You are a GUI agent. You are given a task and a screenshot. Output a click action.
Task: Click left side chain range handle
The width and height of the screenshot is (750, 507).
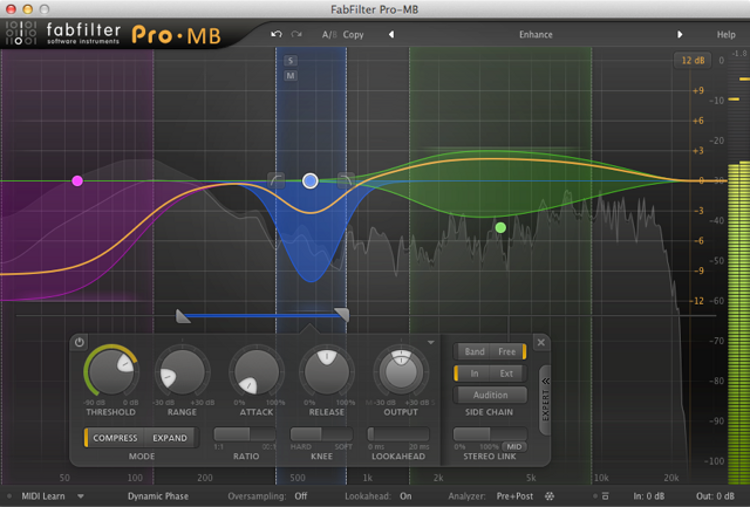click(x=183, y=316)
